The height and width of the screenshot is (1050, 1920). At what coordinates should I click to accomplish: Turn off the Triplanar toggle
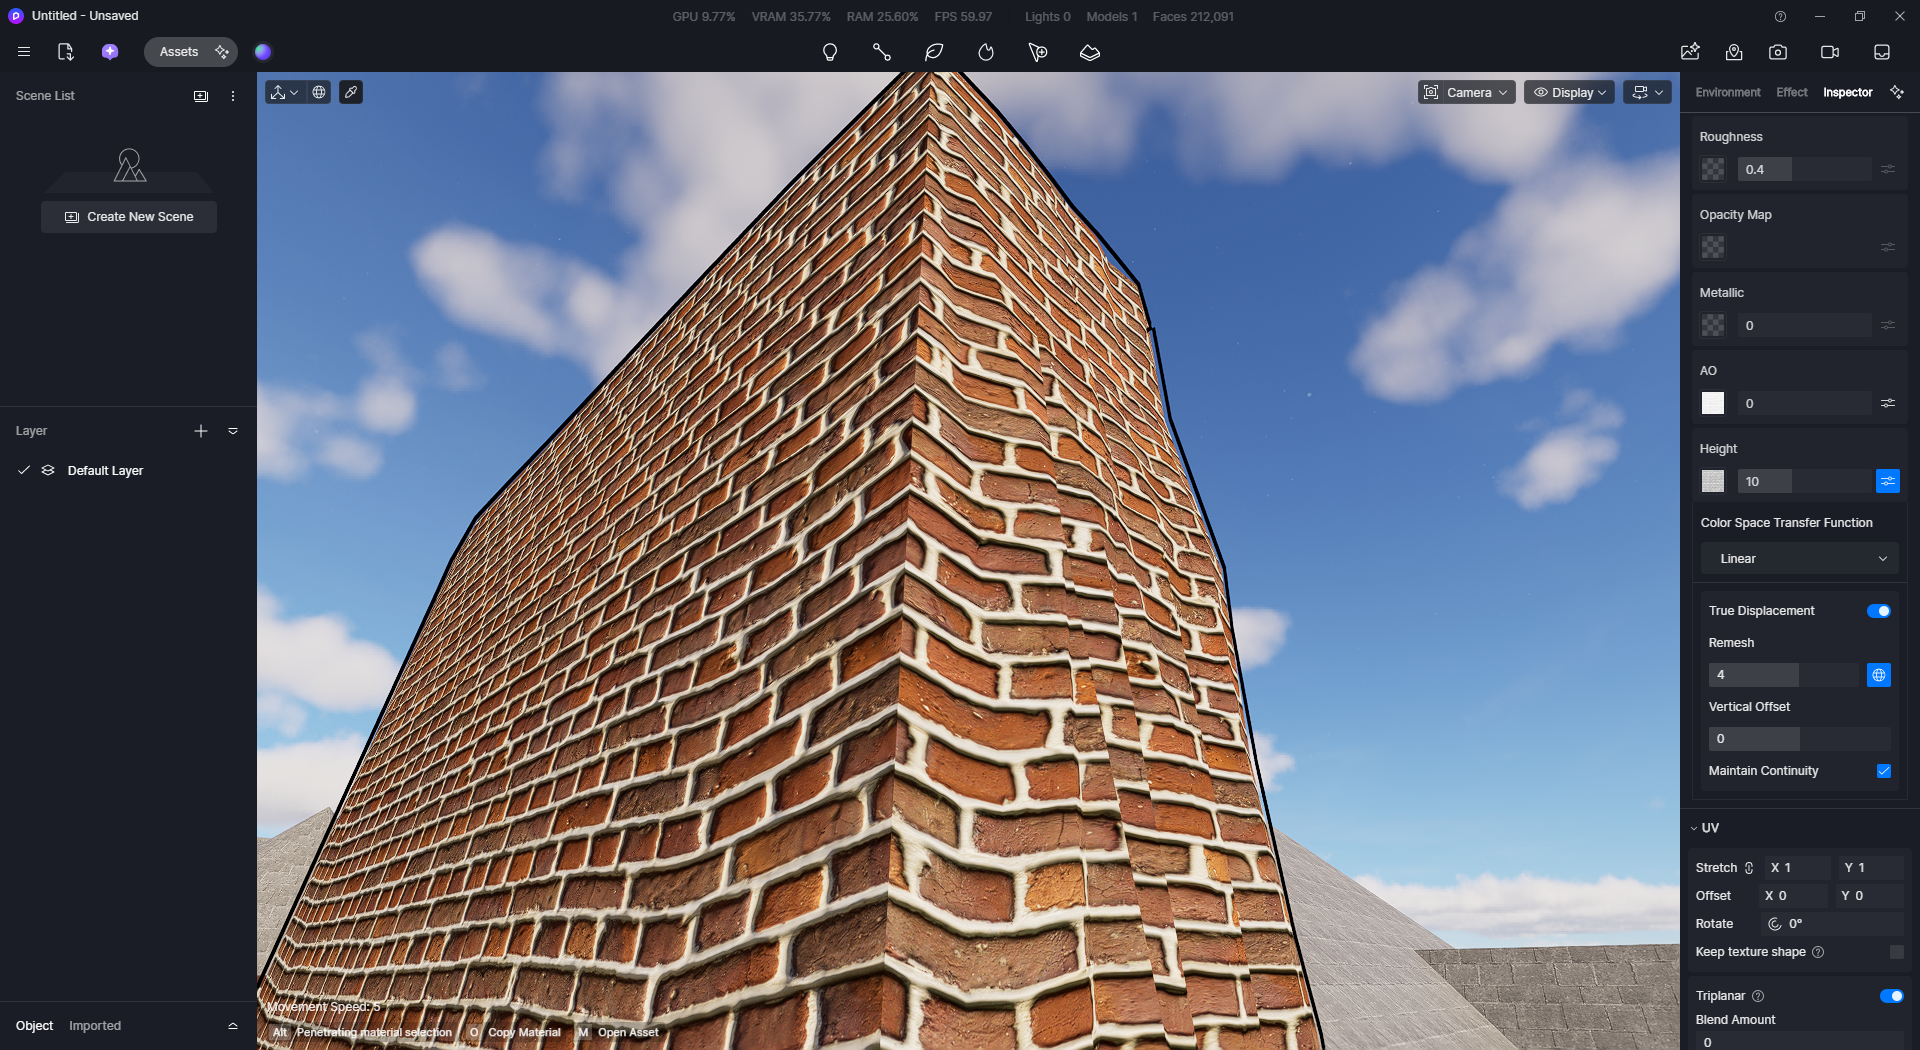1891,996
